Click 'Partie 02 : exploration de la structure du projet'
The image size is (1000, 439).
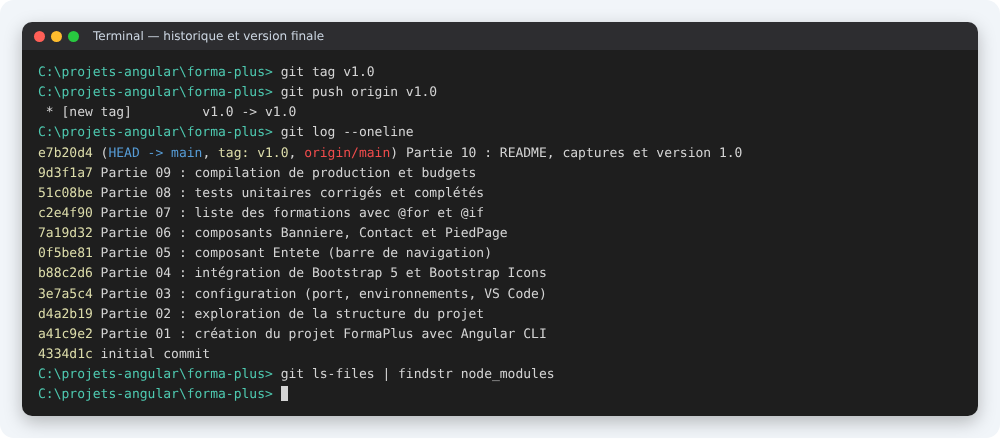click(x=292, y=314)
